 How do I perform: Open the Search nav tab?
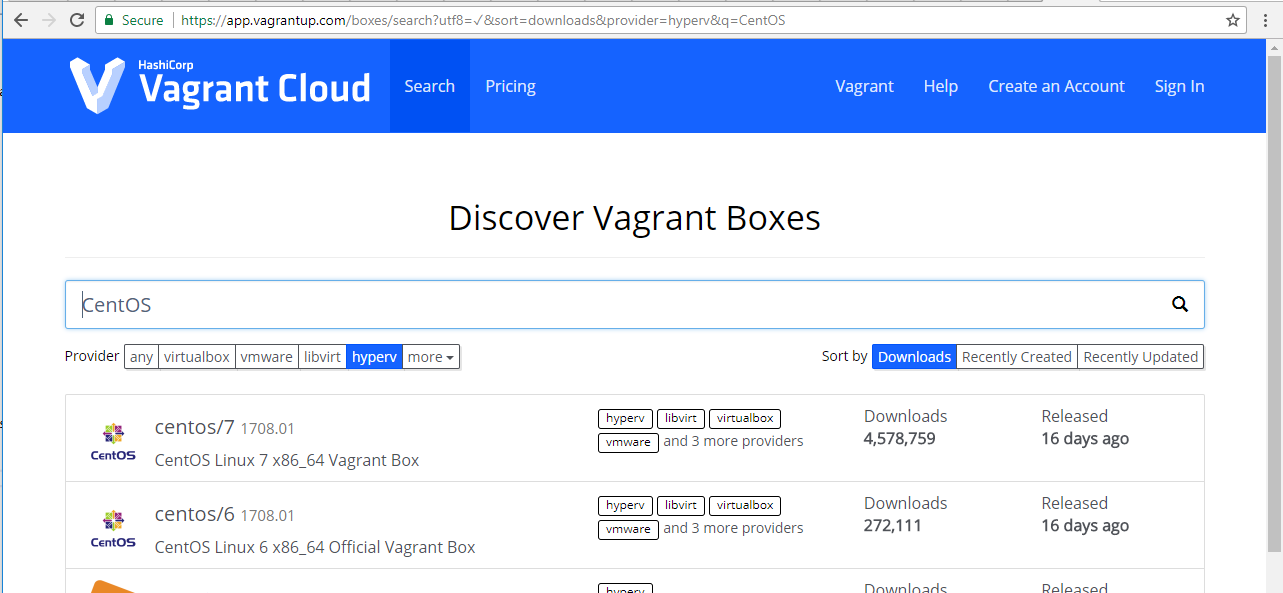pyautogui.click(x=430, y=86)
